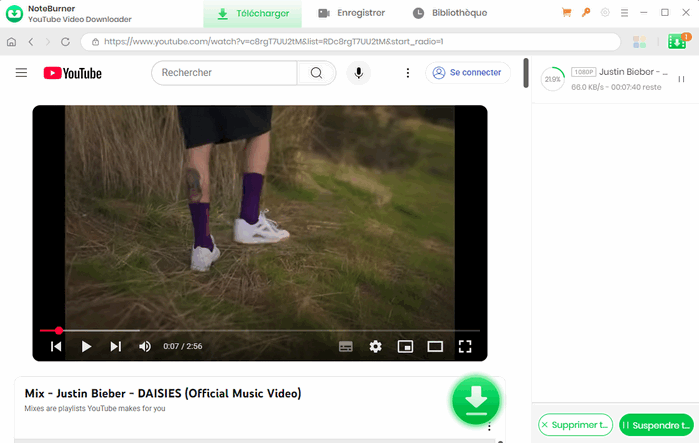Viewport: 699px width, 443px height.
Task: Click the Supprimer t... button
Action: point(576,425)
